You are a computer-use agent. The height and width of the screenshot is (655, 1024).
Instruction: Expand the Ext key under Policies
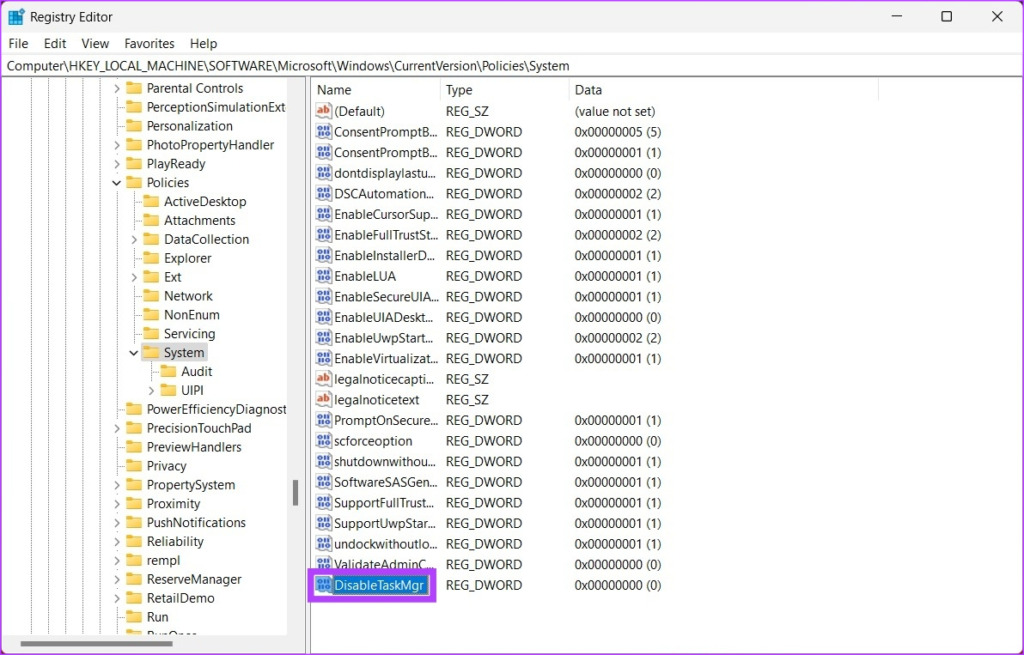click(x=134, y=277)
